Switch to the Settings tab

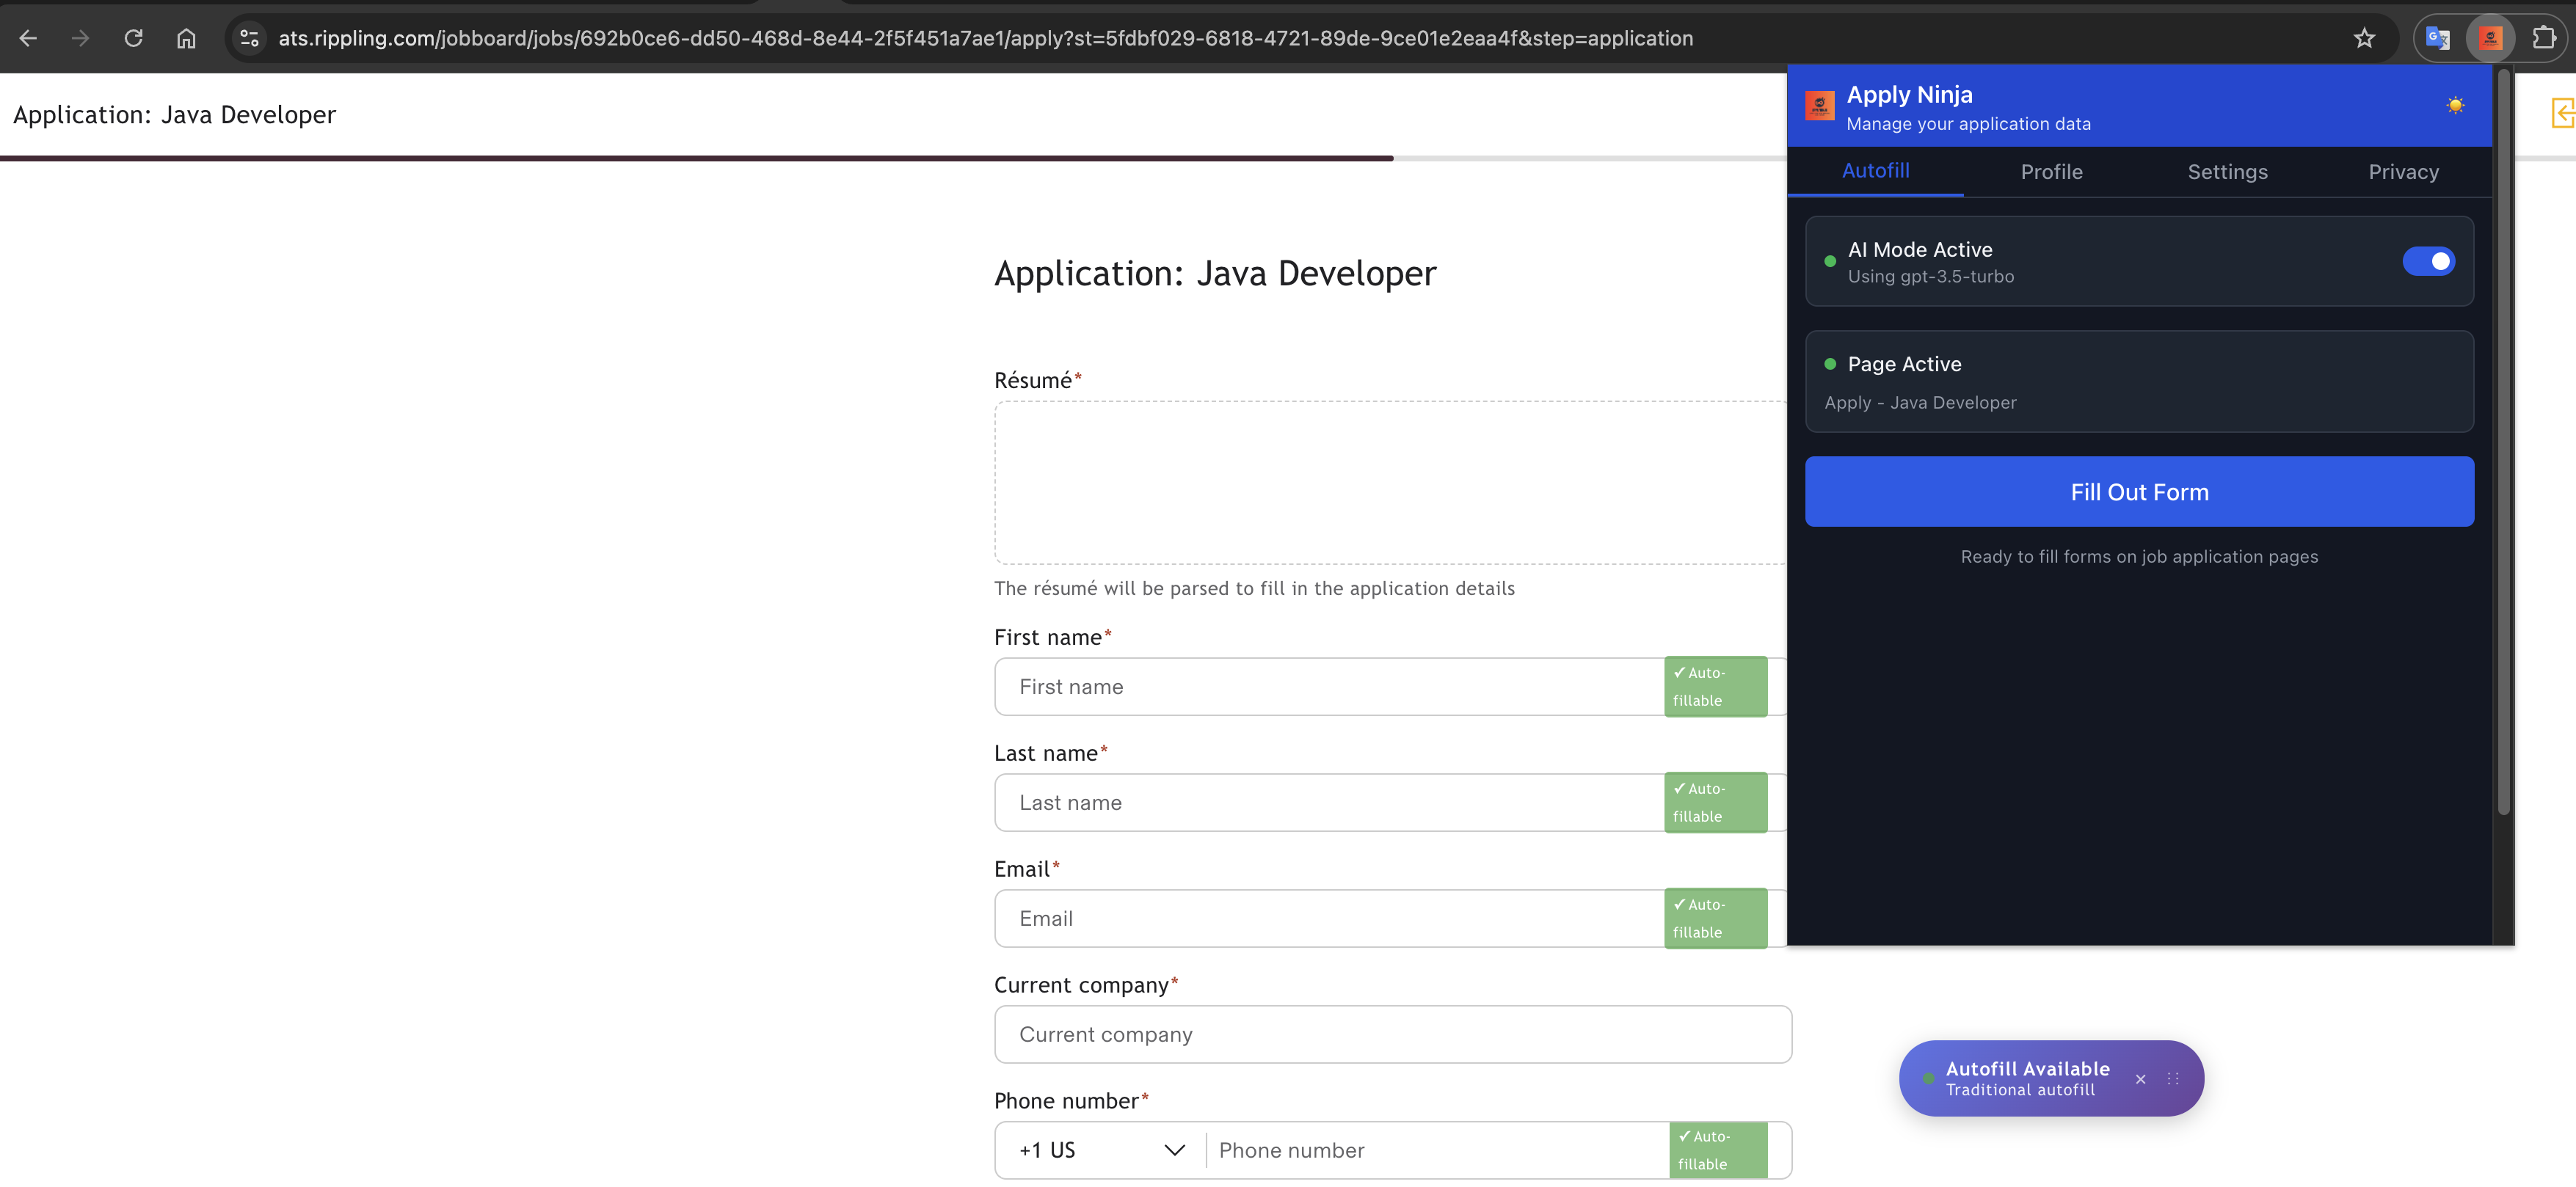[x=2227, y=172]
